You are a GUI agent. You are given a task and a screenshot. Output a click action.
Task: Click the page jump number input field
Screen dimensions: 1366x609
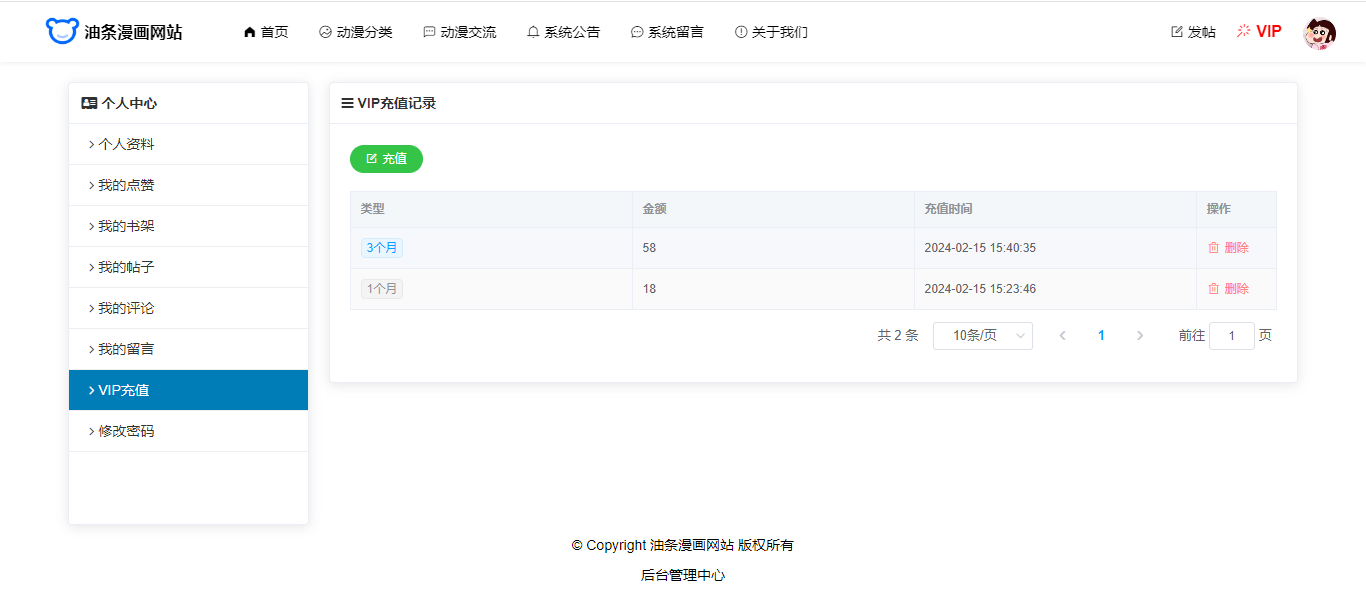1231,336
